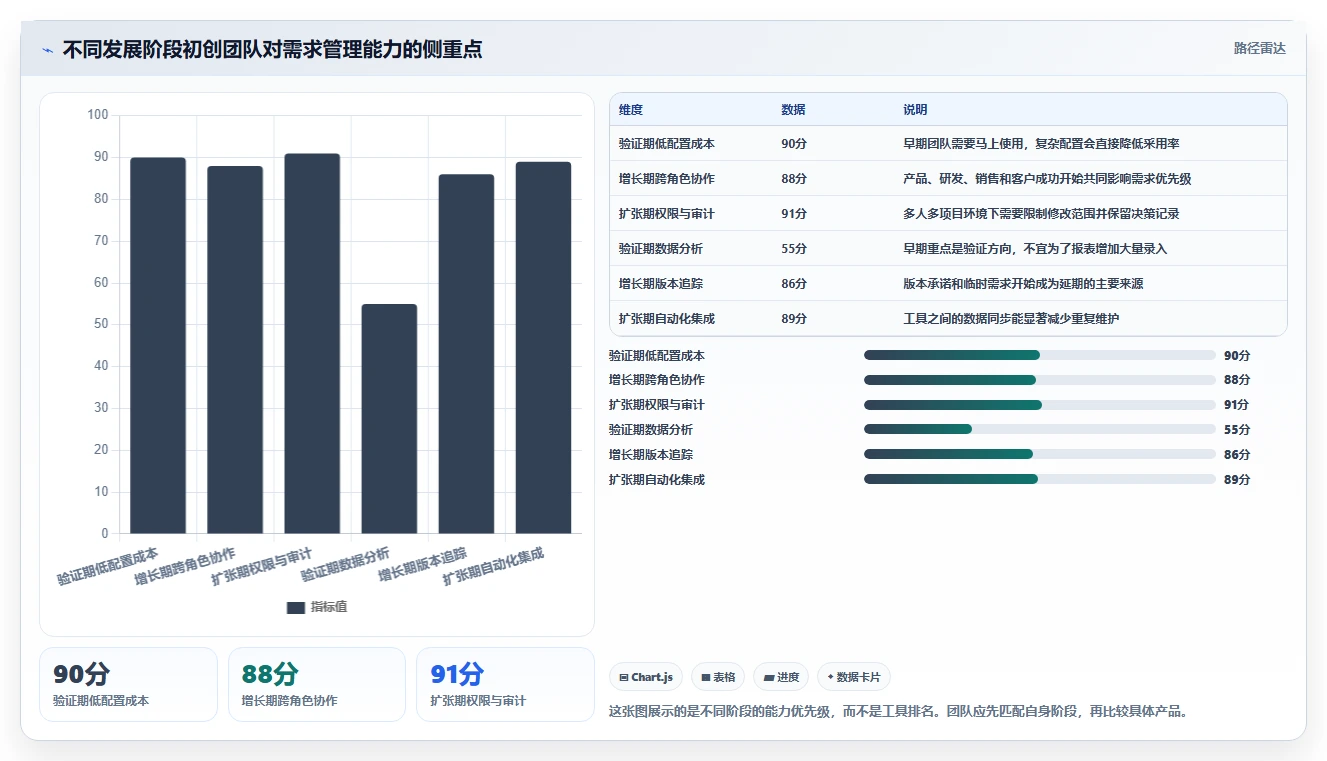The image size is (1327, 761).
Task: Click the 88分 增长期跨角色协作 stat card
Action: 317,684
